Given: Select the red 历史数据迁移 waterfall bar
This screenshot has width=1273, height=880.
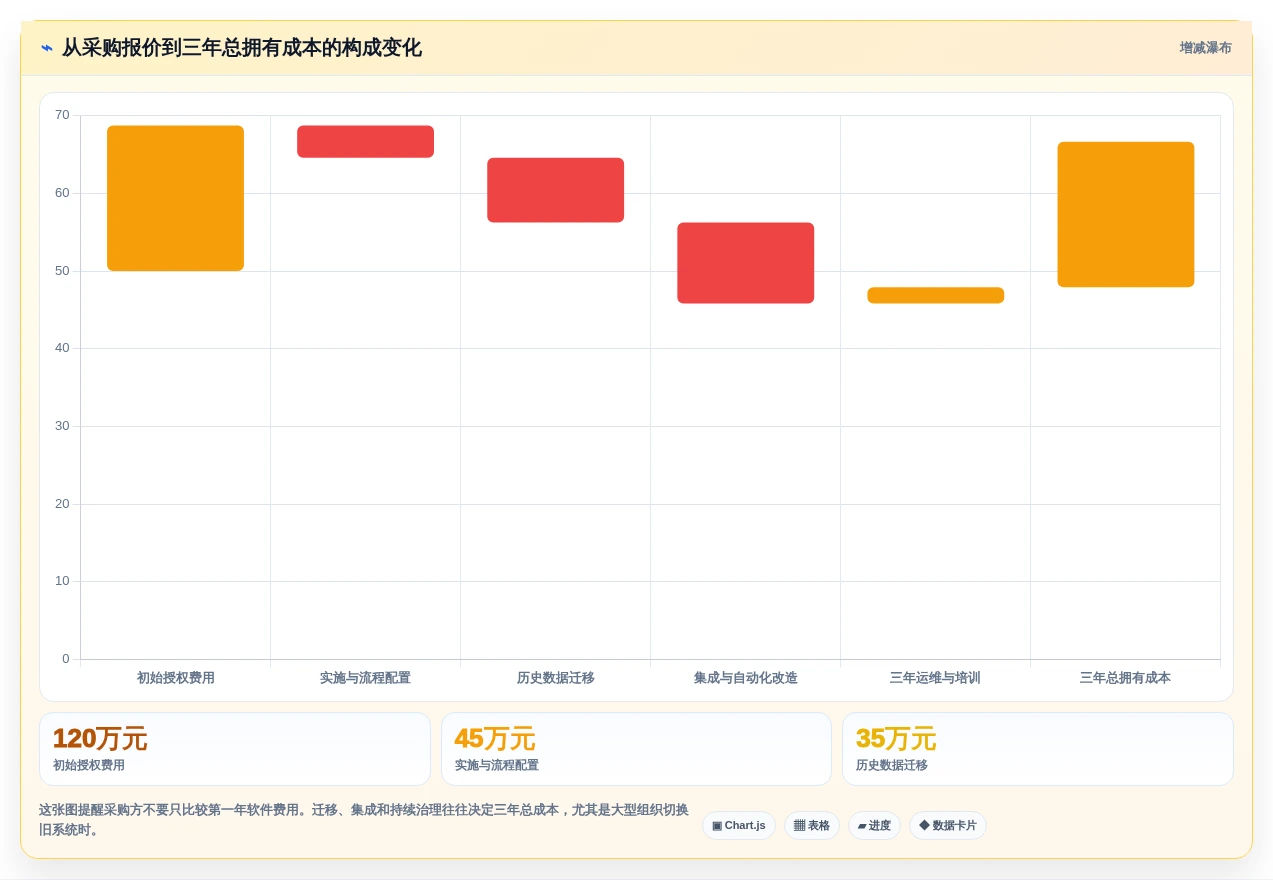Looking at the screenshot, I should tap(555, 190).
